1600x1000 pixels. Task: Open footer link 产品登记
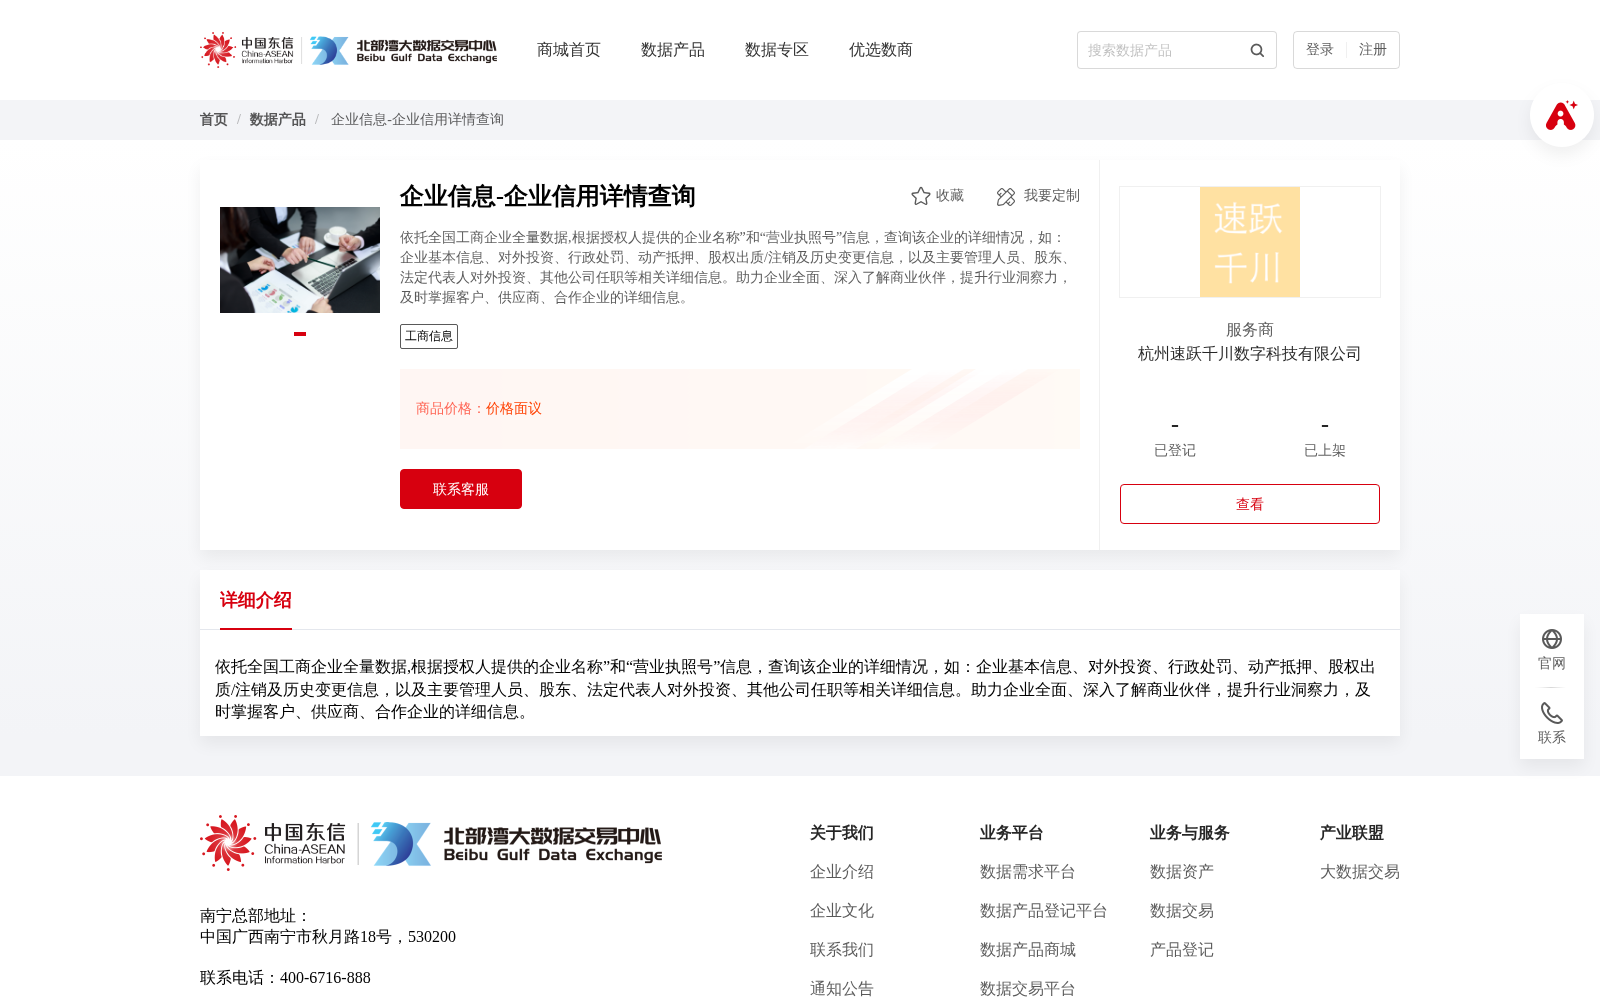pyautogui.click(x=1182, y=950)
